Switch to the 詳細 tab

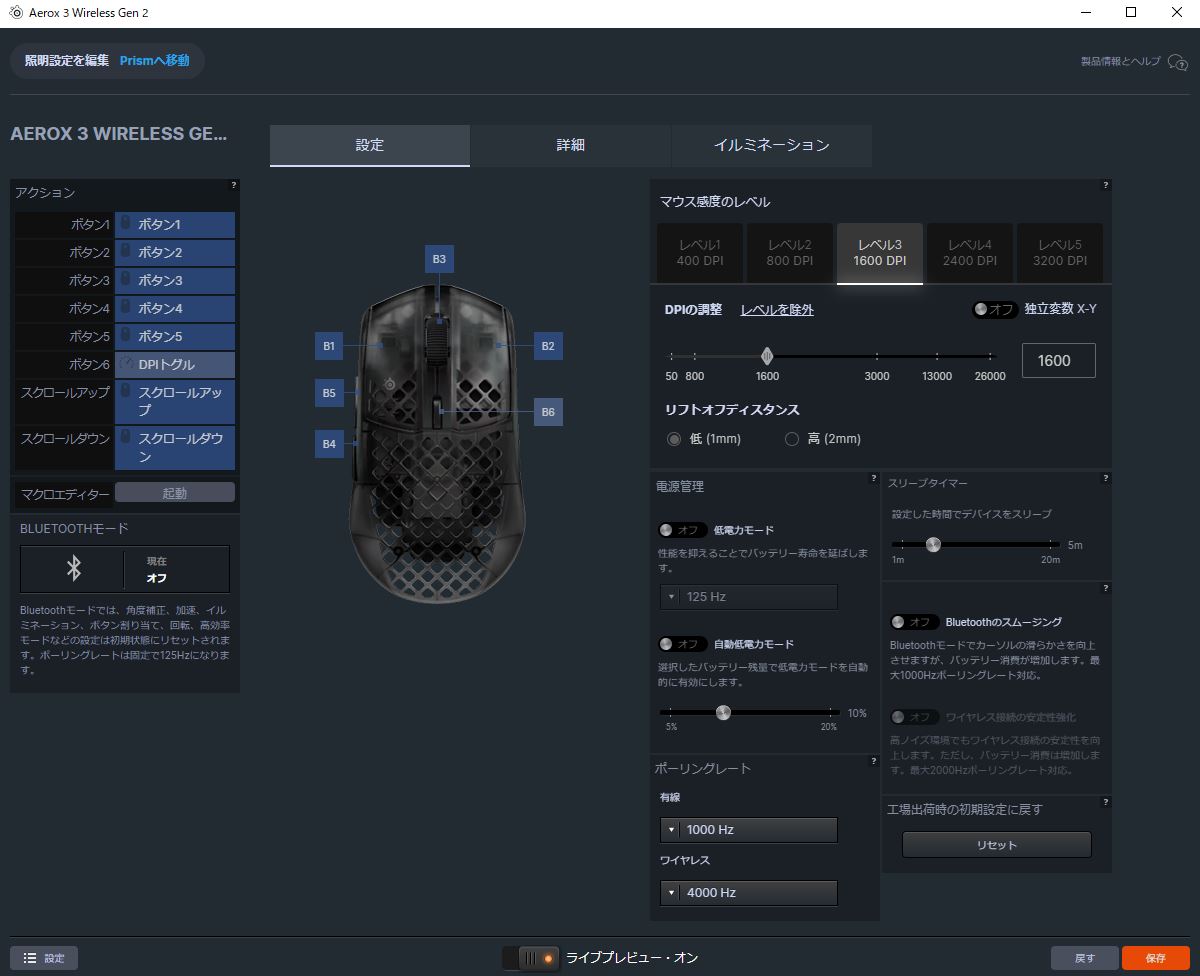pos(570,145)
